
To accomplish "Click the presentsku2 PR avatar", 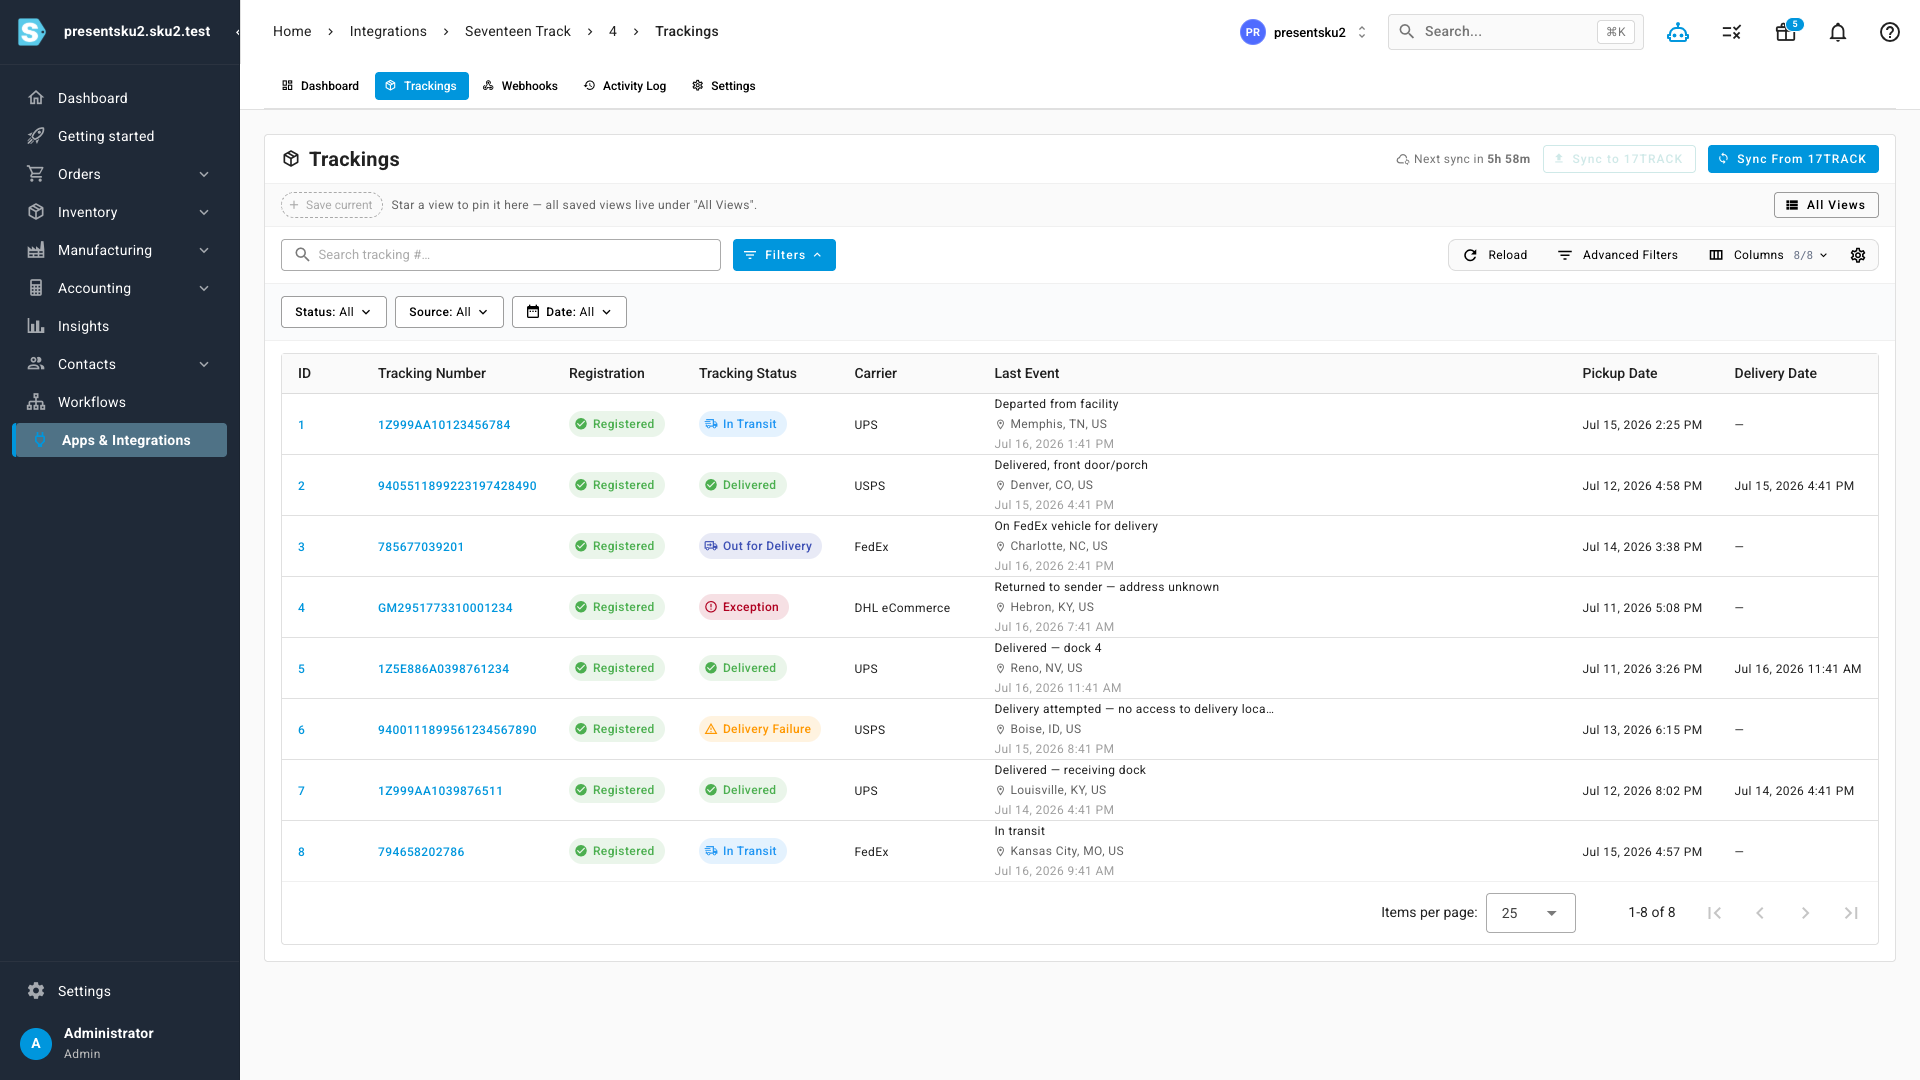I will point(1253,32).
